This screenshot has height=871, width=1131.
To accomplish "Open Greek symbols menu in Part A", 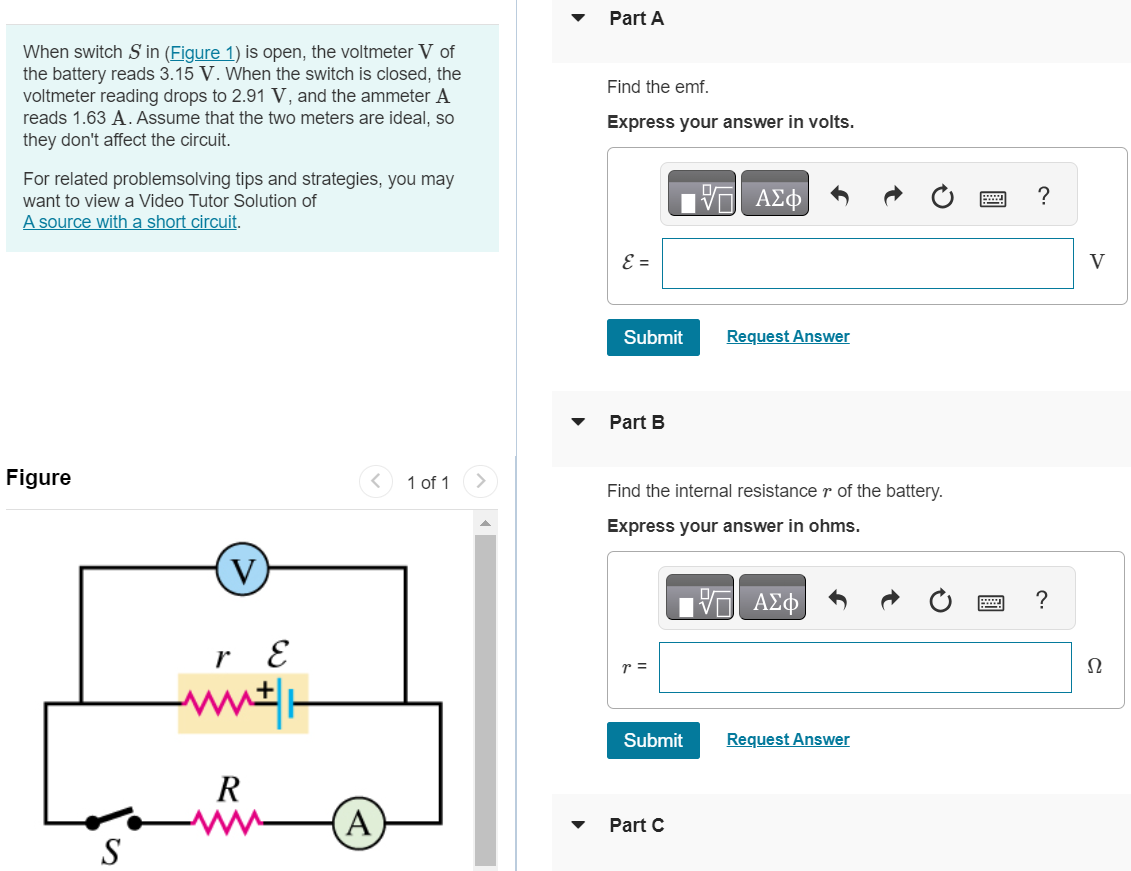I will [x=775, y=193].
